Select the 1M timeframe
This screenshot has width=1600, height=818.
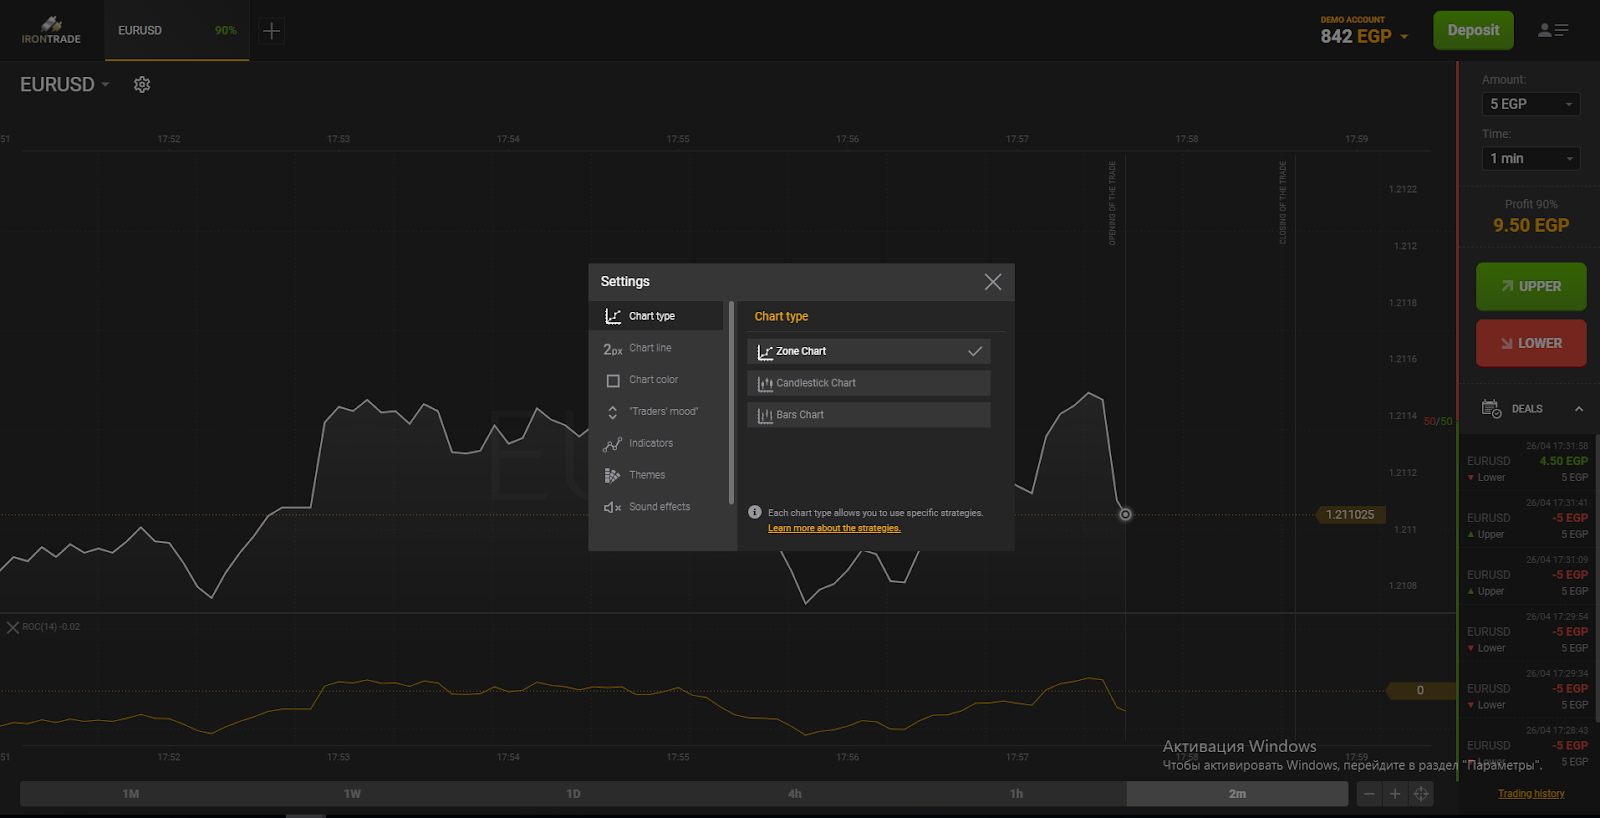coord(131,794)
